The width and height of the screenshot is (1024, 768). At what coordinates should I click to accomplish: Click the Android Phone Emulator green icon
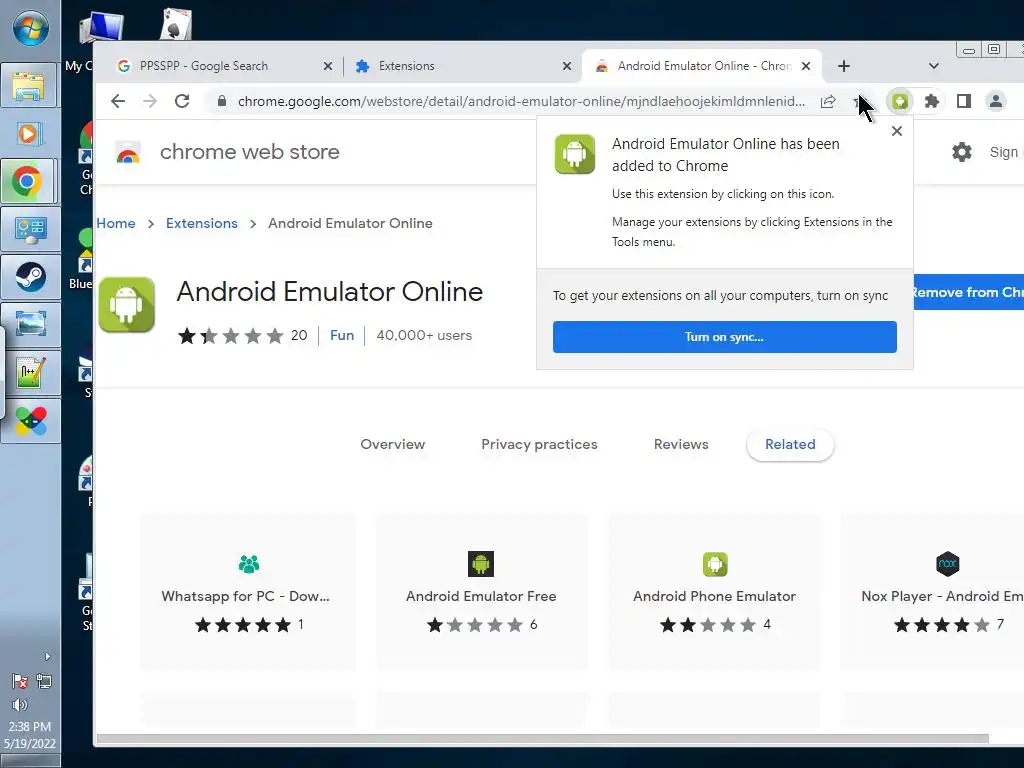pos(715,564)
